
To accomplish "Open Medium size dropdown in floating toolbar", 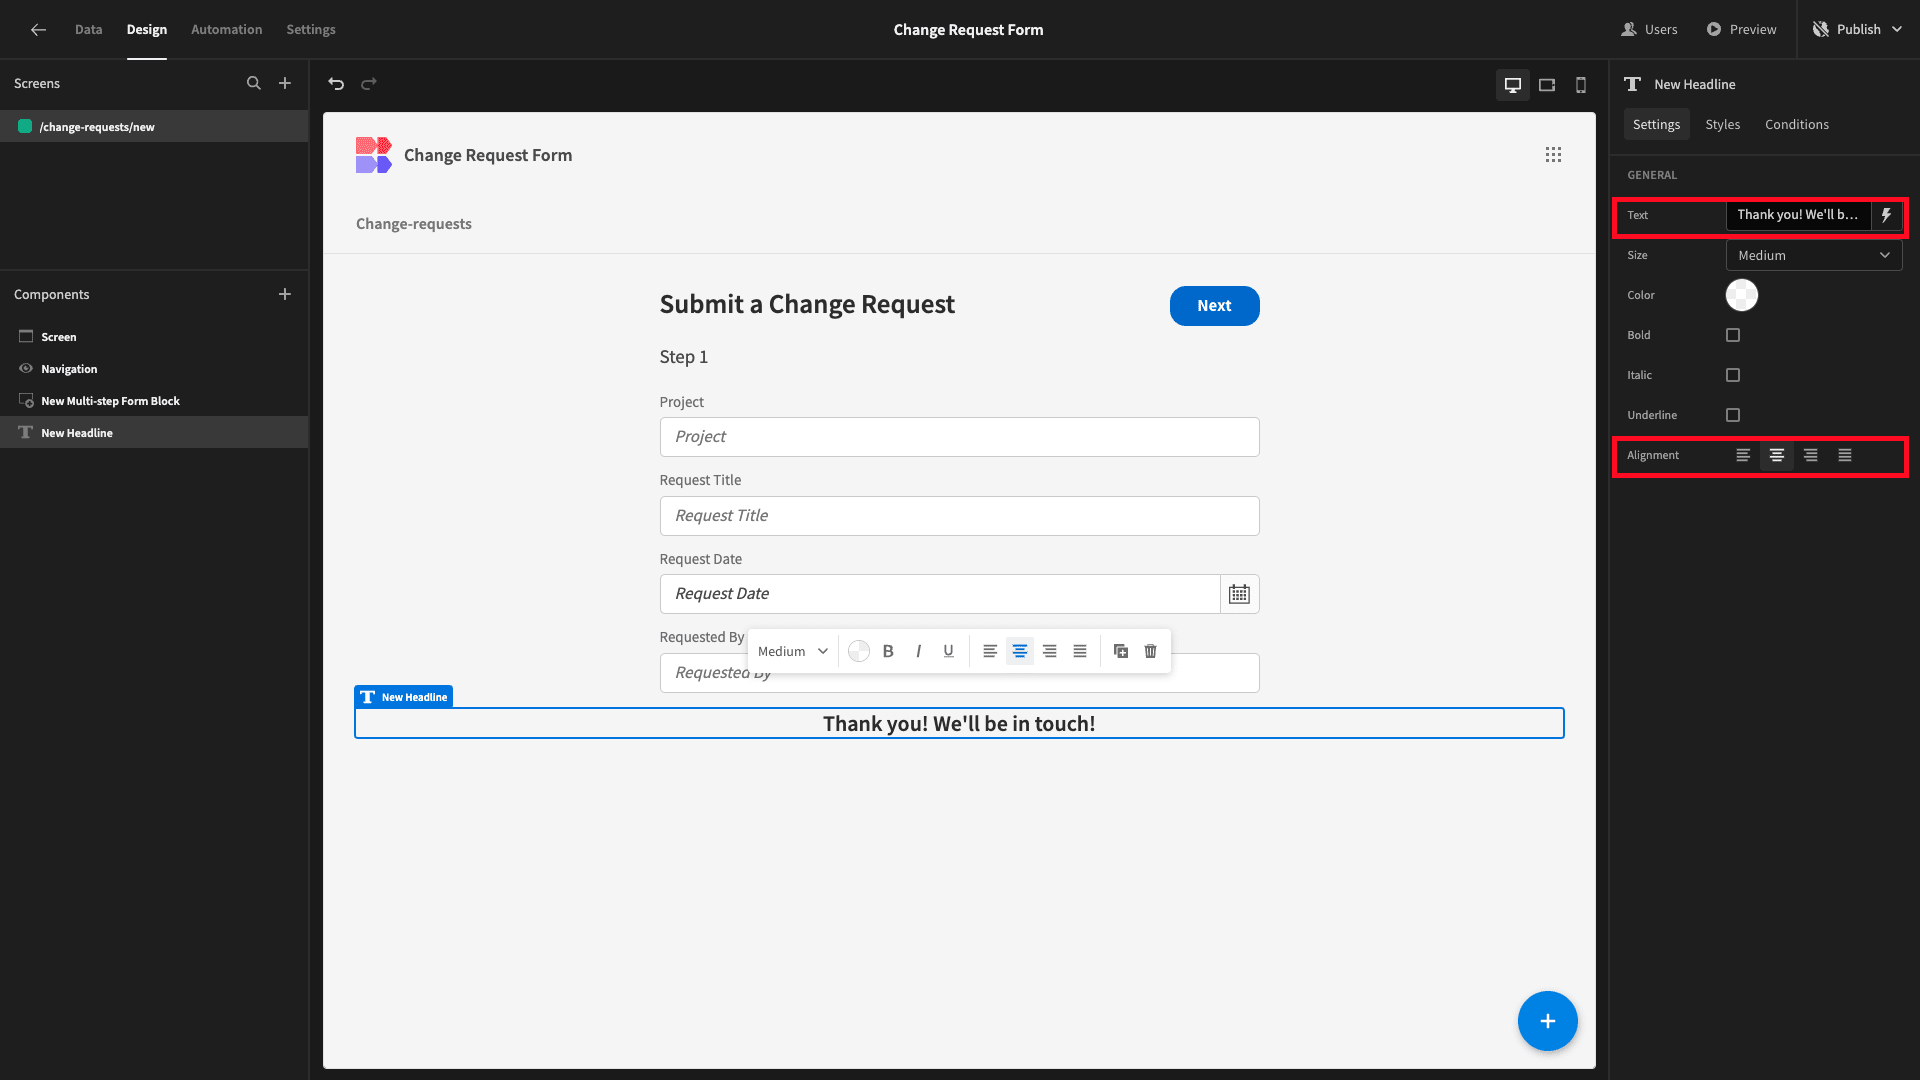I will [x=792, y=651].
